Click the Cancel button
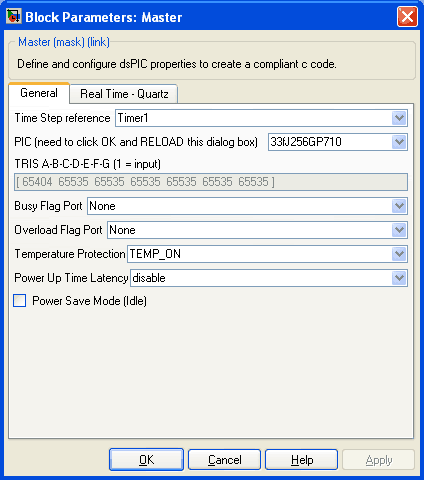424x480 pixels. tap(224, 460)
